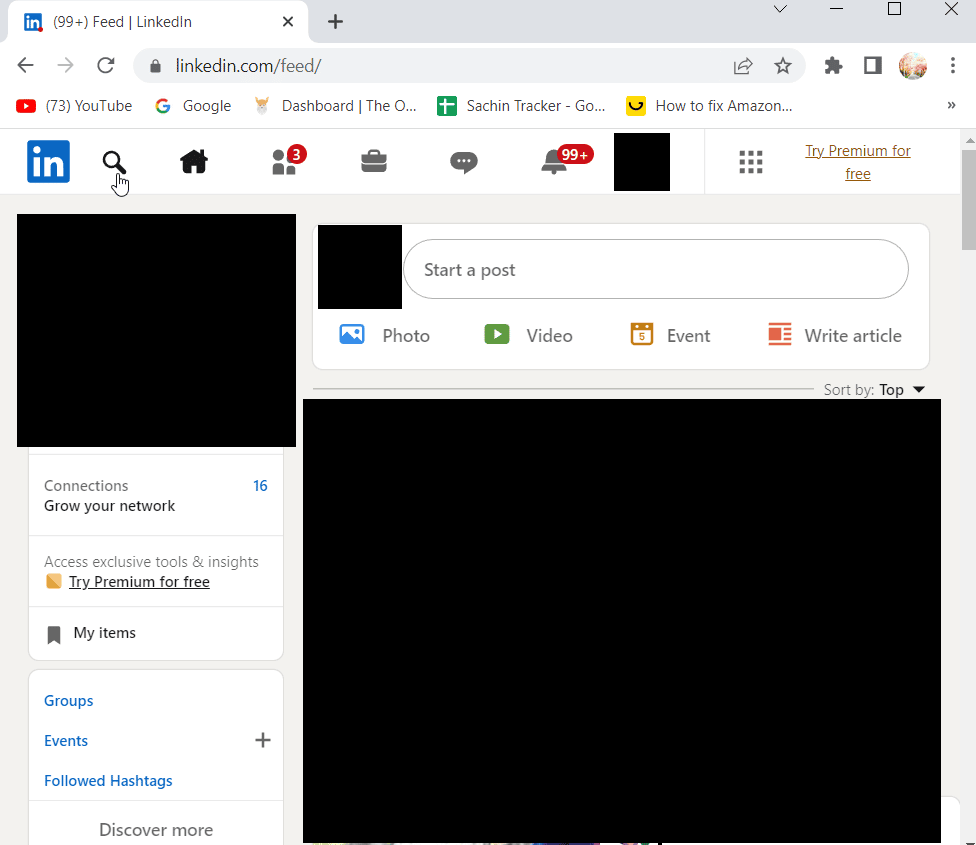Close the LinkedIn Feed tab
The image size is (976, 845).
point(288,22)
